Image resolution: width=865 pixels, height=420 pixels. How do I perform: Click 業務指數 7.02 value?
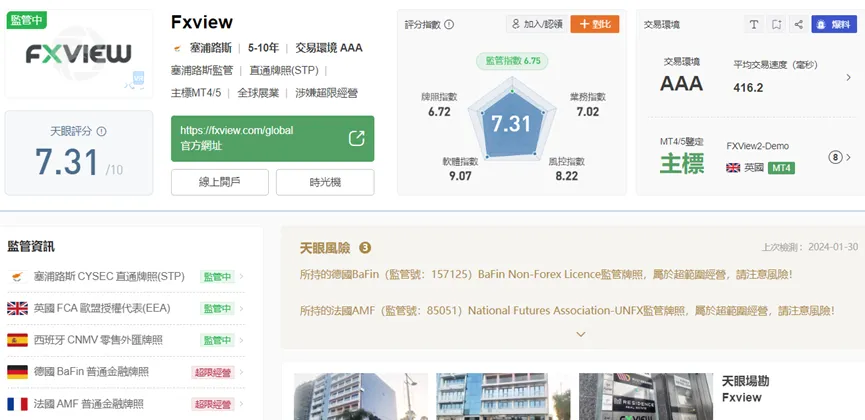588,111
